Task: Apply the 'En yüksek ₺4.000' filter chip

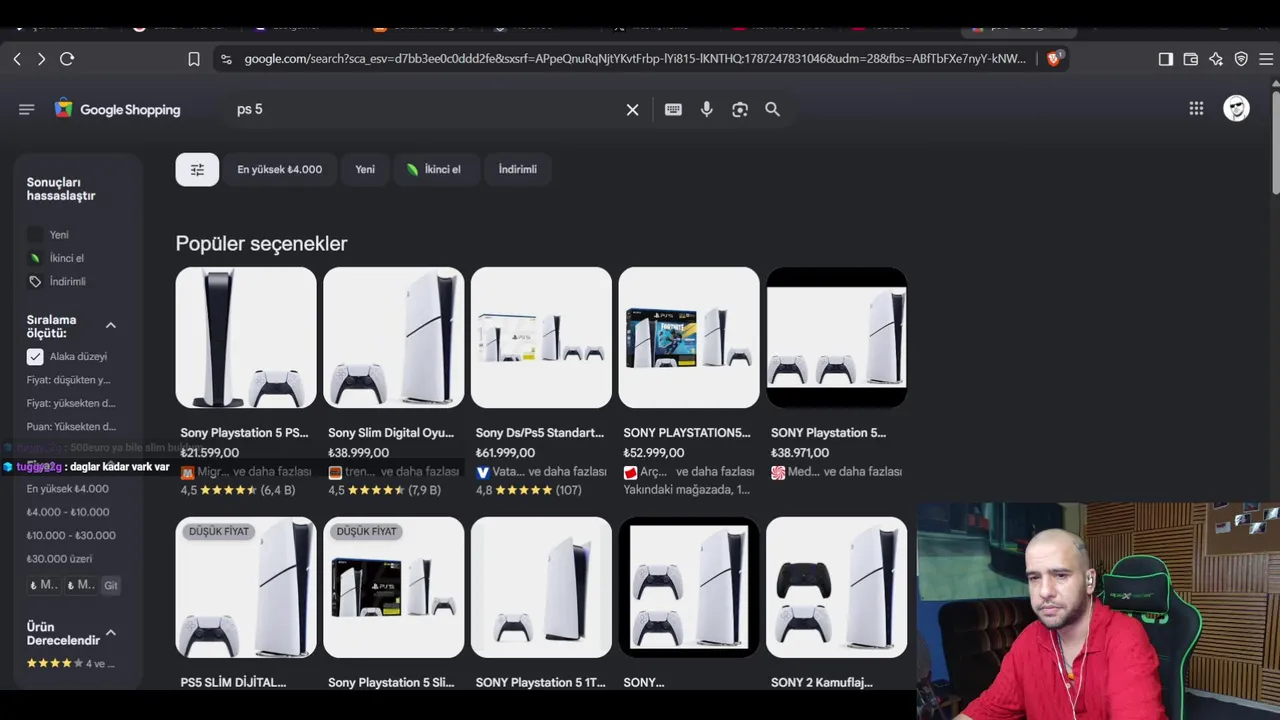Action: (x=280, y=170)
